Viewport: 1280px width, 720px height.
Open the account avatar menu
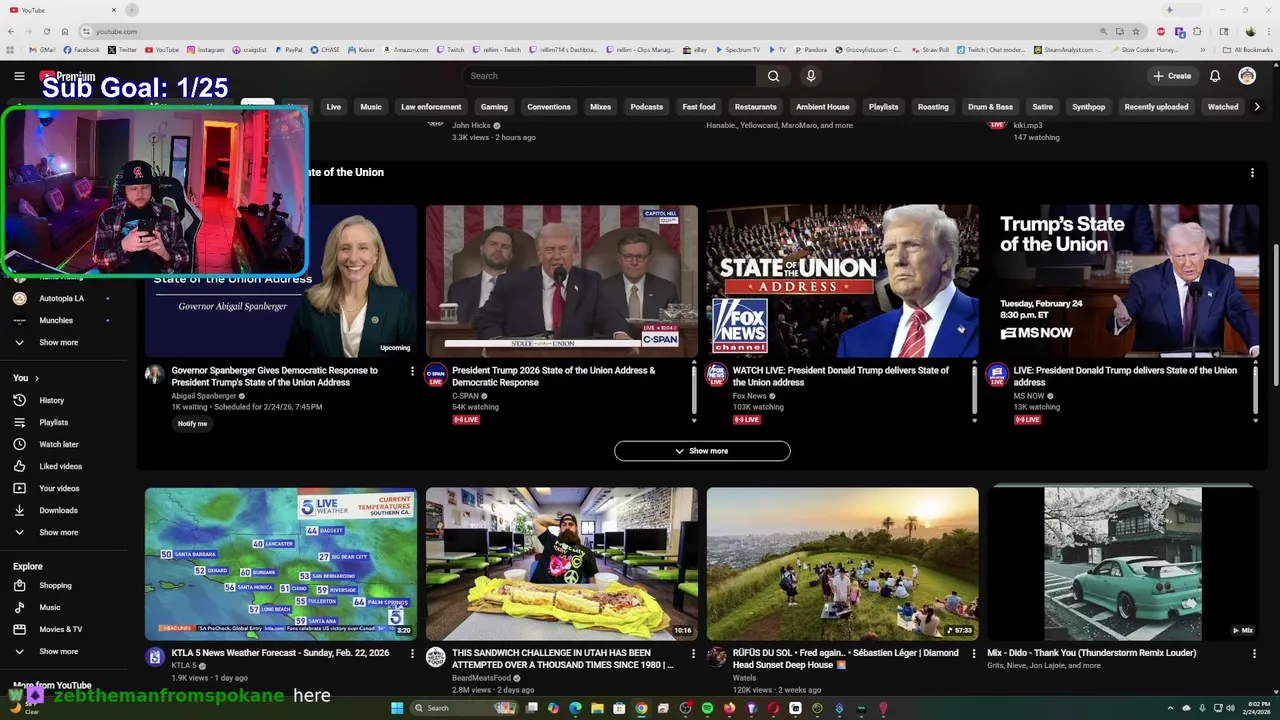[1247, 76]
